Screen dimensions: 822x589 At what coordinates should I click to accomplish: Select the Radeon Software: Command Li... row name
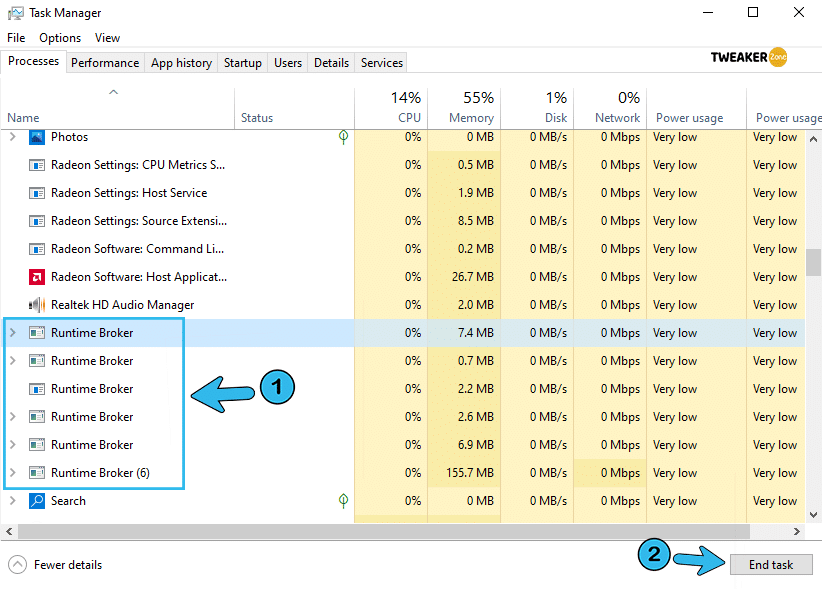137,249
